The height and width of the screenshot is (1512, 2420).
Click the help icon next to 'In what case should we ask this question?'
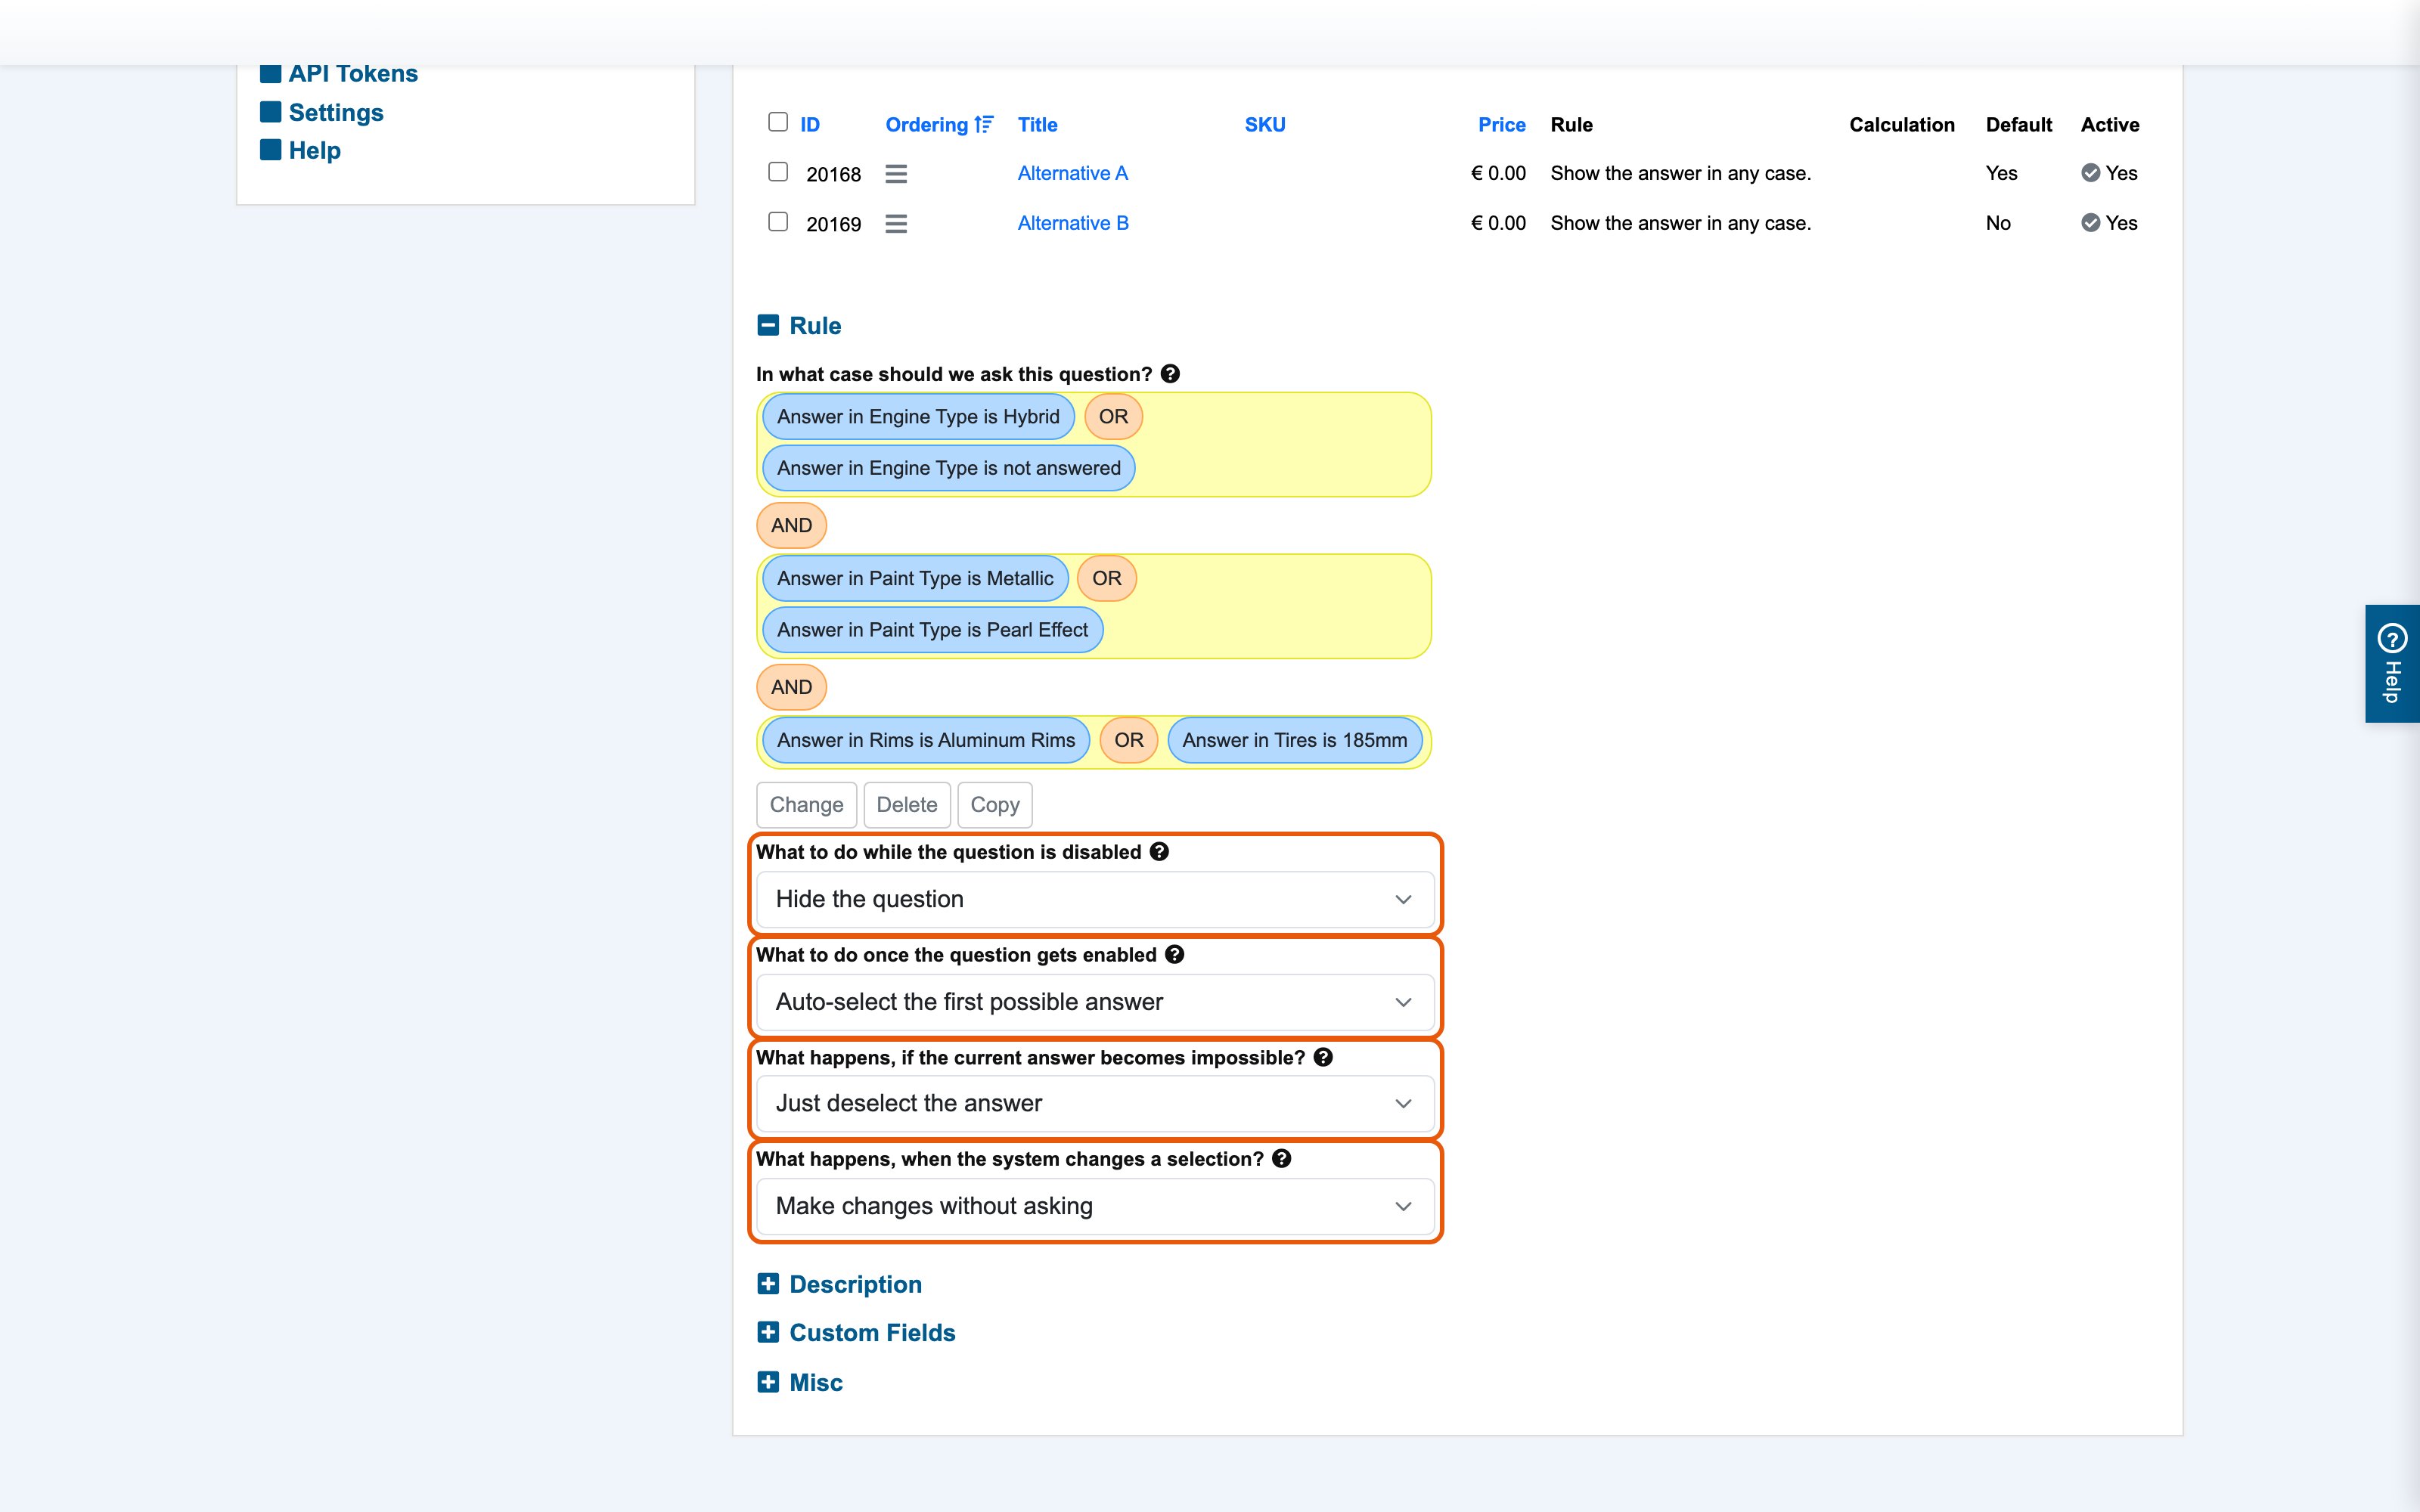tap(1170, 374)
